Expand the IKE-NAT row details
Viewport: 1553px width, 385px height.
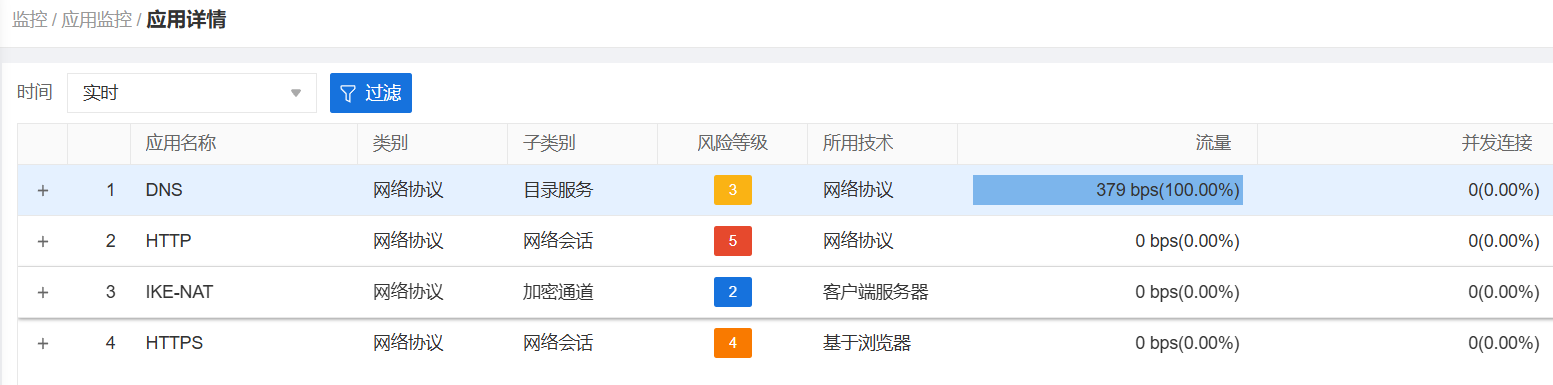pos(43,292)
